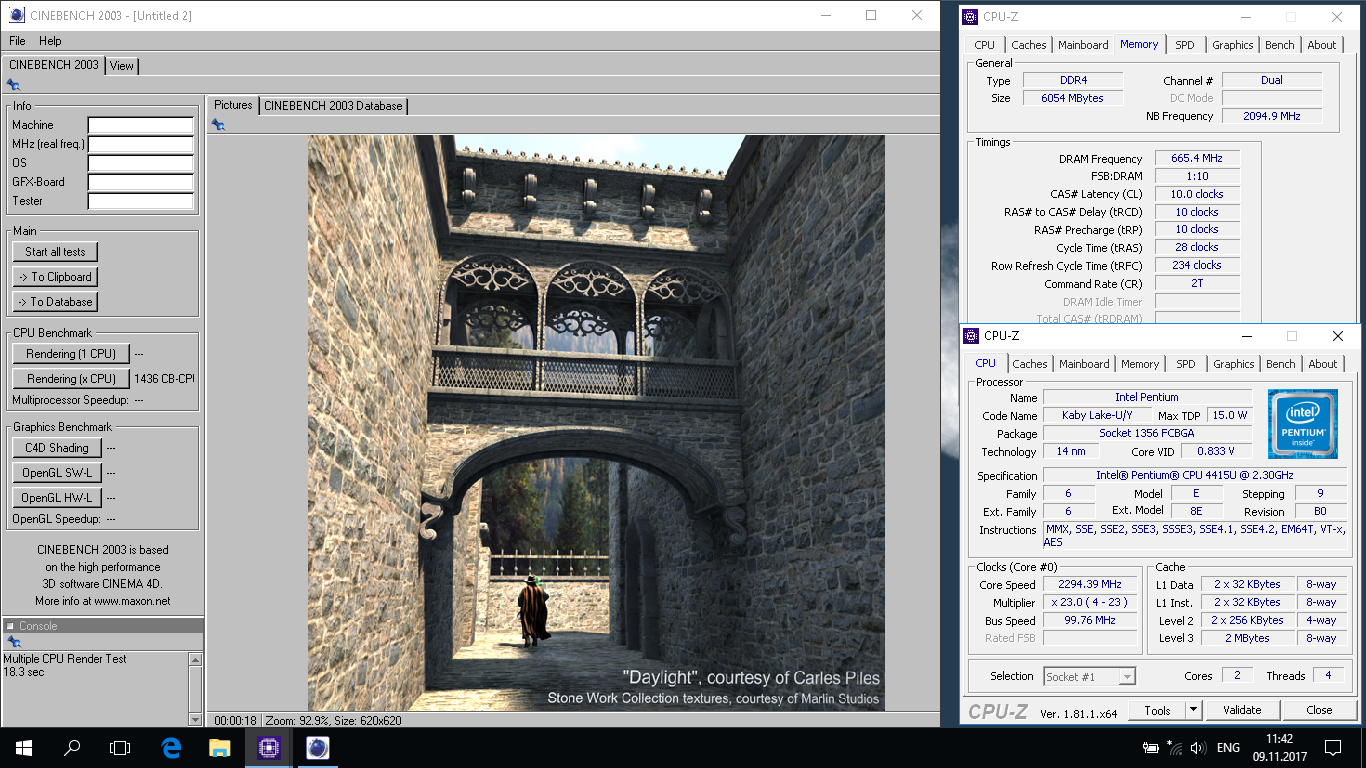Click the 1436 CB-CPU score text
Screen dimensions: 1366x768
[x=164, y=379]
